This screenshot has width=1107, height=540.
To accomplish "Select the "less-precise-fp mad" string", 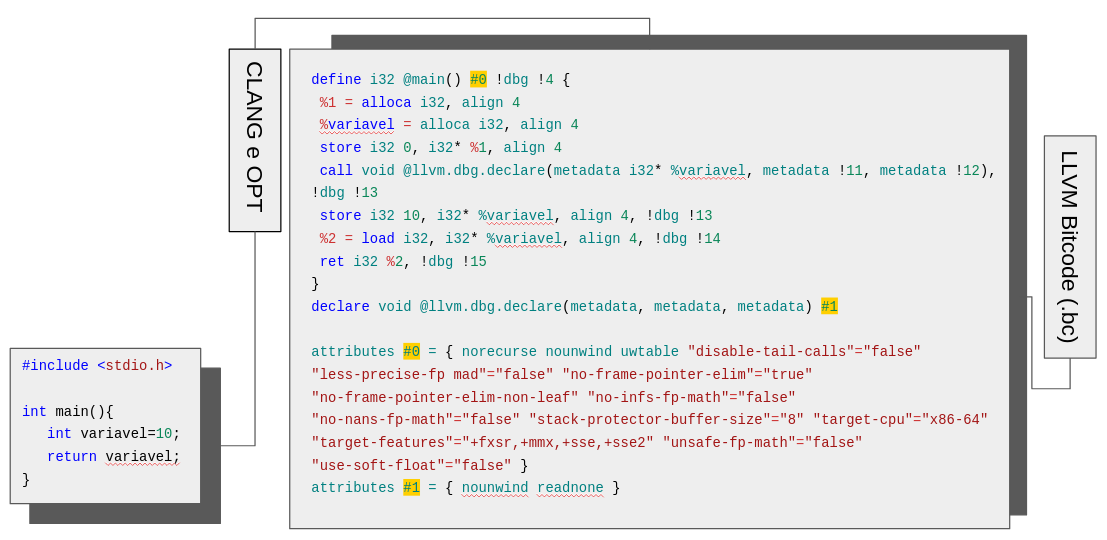I will pos(399,374).
